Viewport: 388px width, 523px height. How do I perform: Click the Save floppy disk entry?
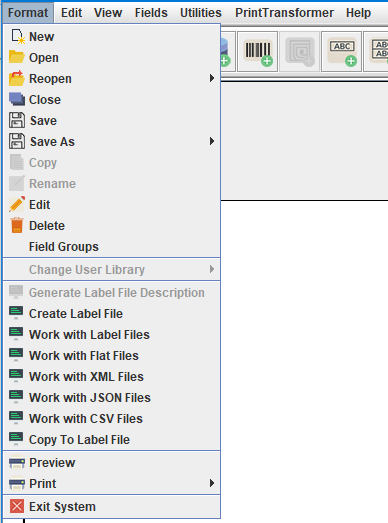(x=111, y=121)
